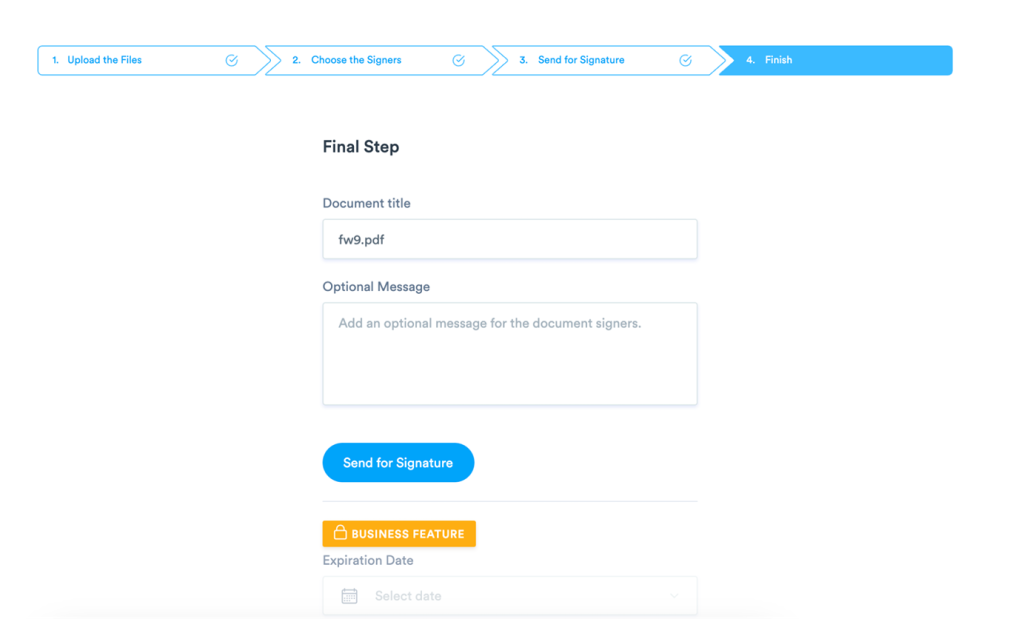Viewport: 1024px width, 619px height.
Task: Expand the Expiration Date picker
Action: [510, 595]
